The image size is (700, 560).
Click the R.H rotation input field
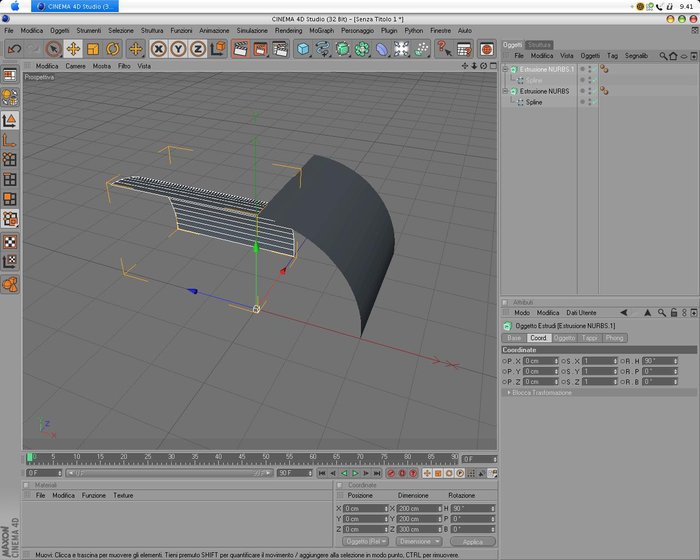coord(660,361)
